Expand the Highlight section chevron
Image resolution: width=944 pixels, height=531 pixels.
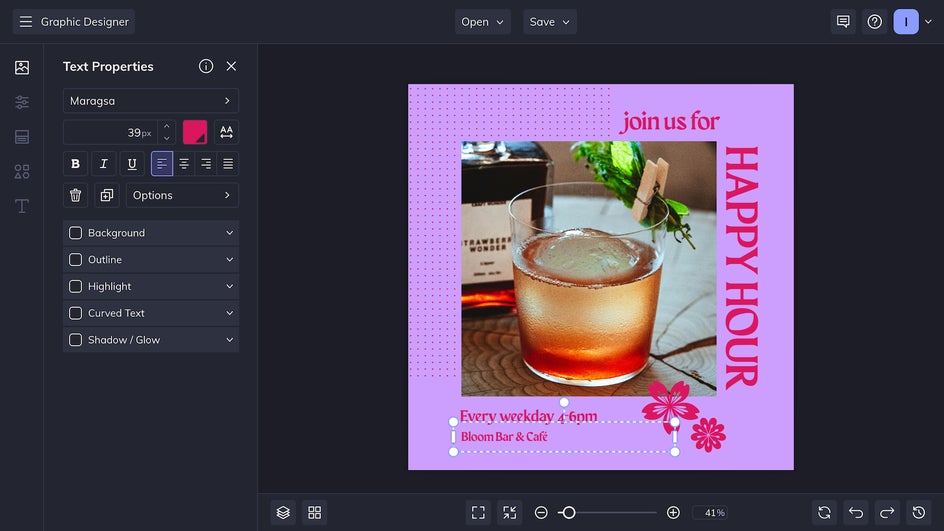coord(229,287)
